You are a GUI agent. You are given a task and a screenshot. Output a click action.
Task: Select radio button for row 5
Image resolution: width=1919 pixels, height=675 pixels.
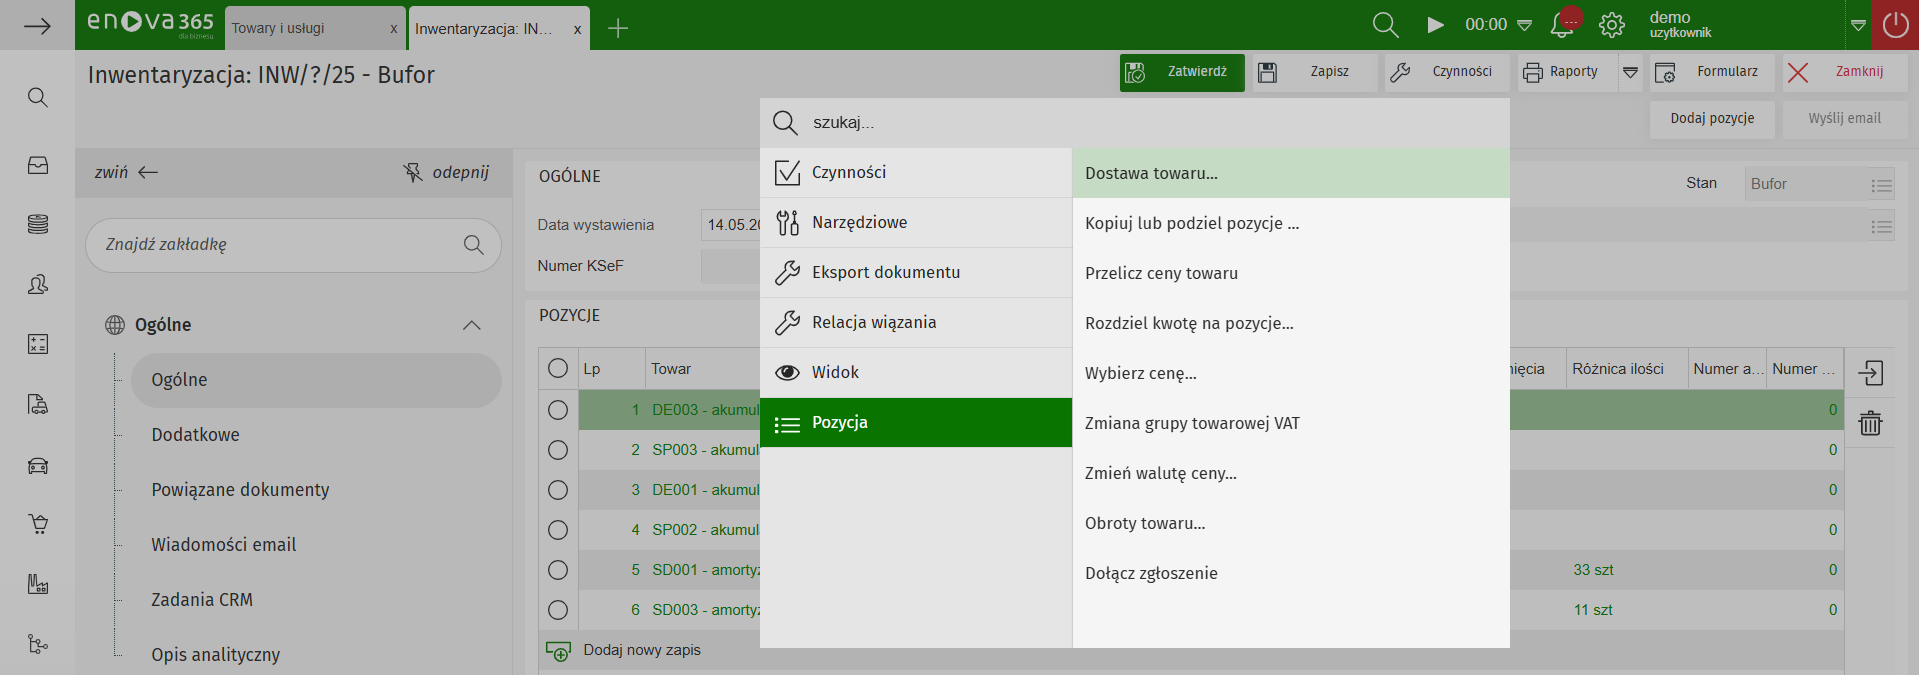(x=558, y=570)
